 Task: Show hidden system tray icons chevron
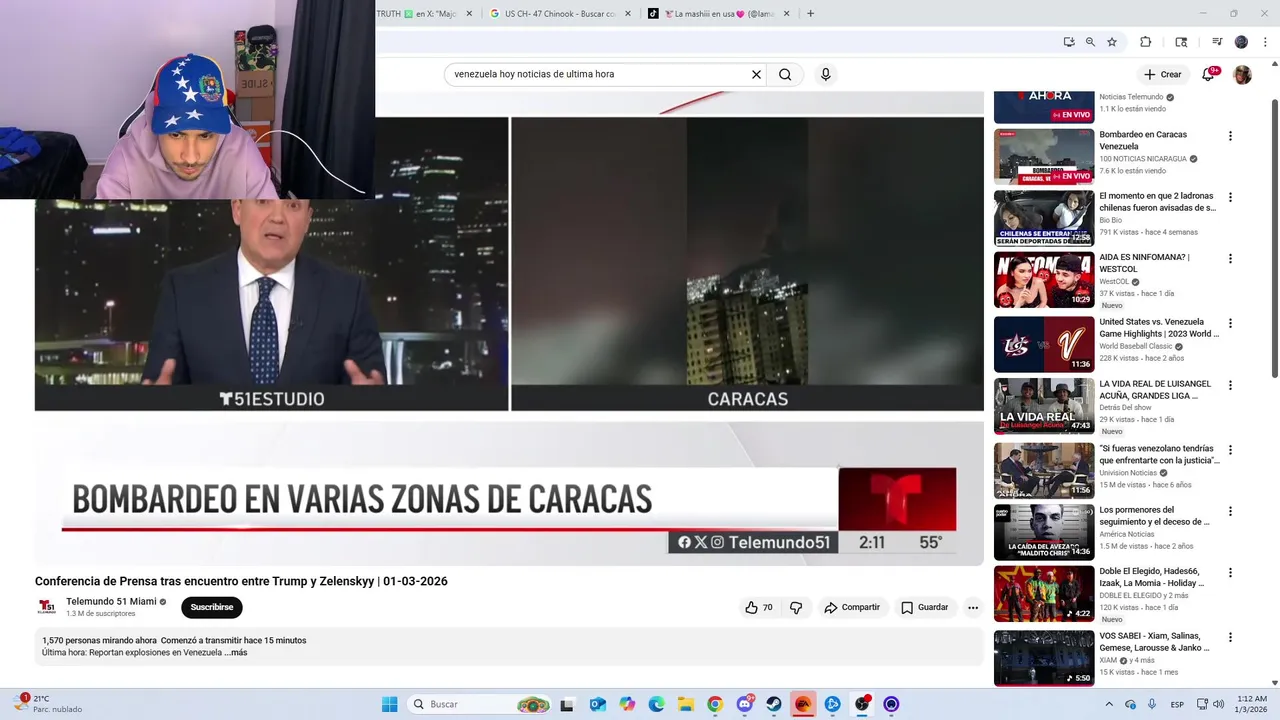[1109, 704]
